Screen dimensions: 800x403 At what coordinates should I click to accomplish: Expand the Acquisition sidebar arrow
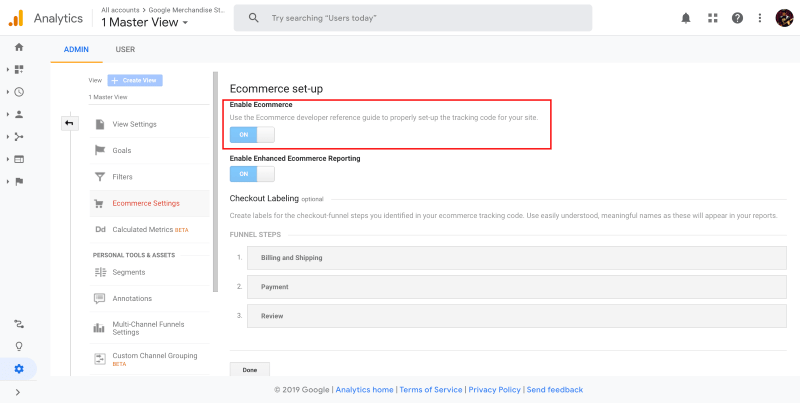coord(8,137)
